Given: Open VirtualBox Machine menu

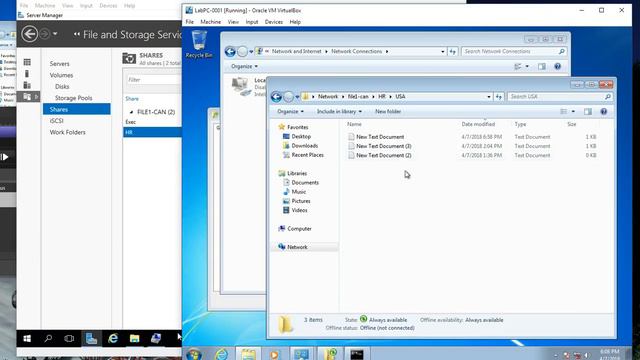Looking at the screenshot, I should click(211, 22).
